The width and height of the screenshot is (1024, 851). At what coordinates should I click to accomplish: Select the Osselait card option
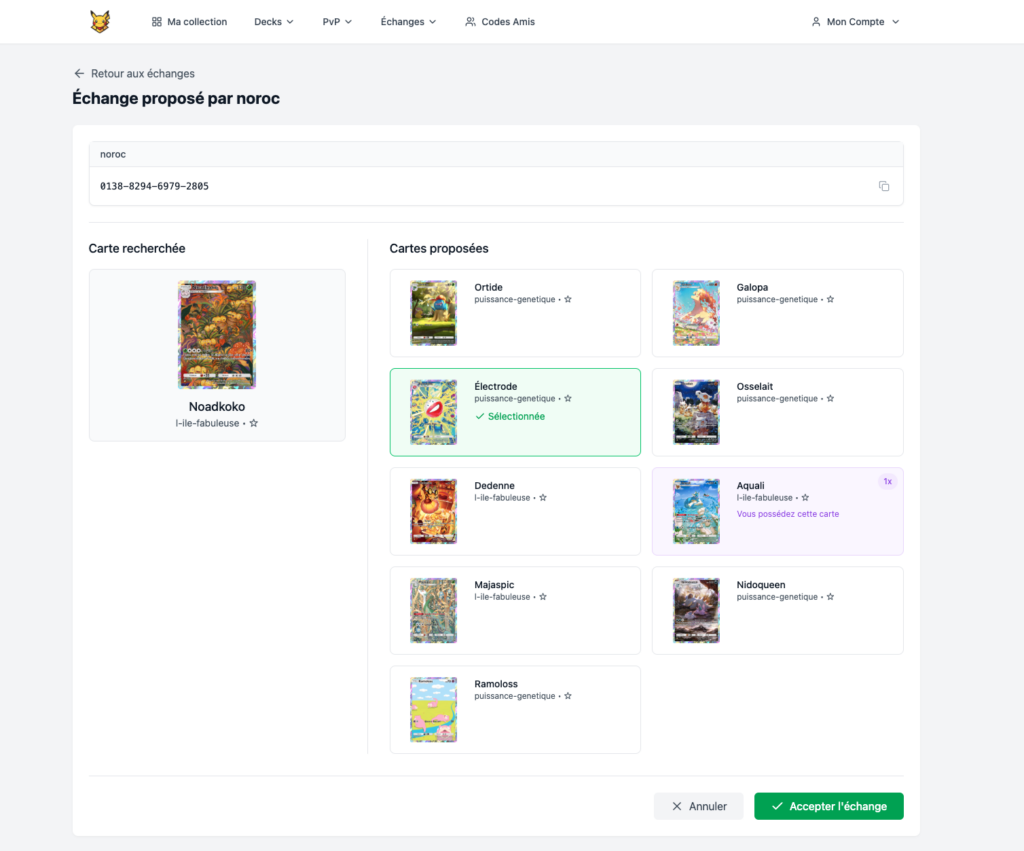778,412
